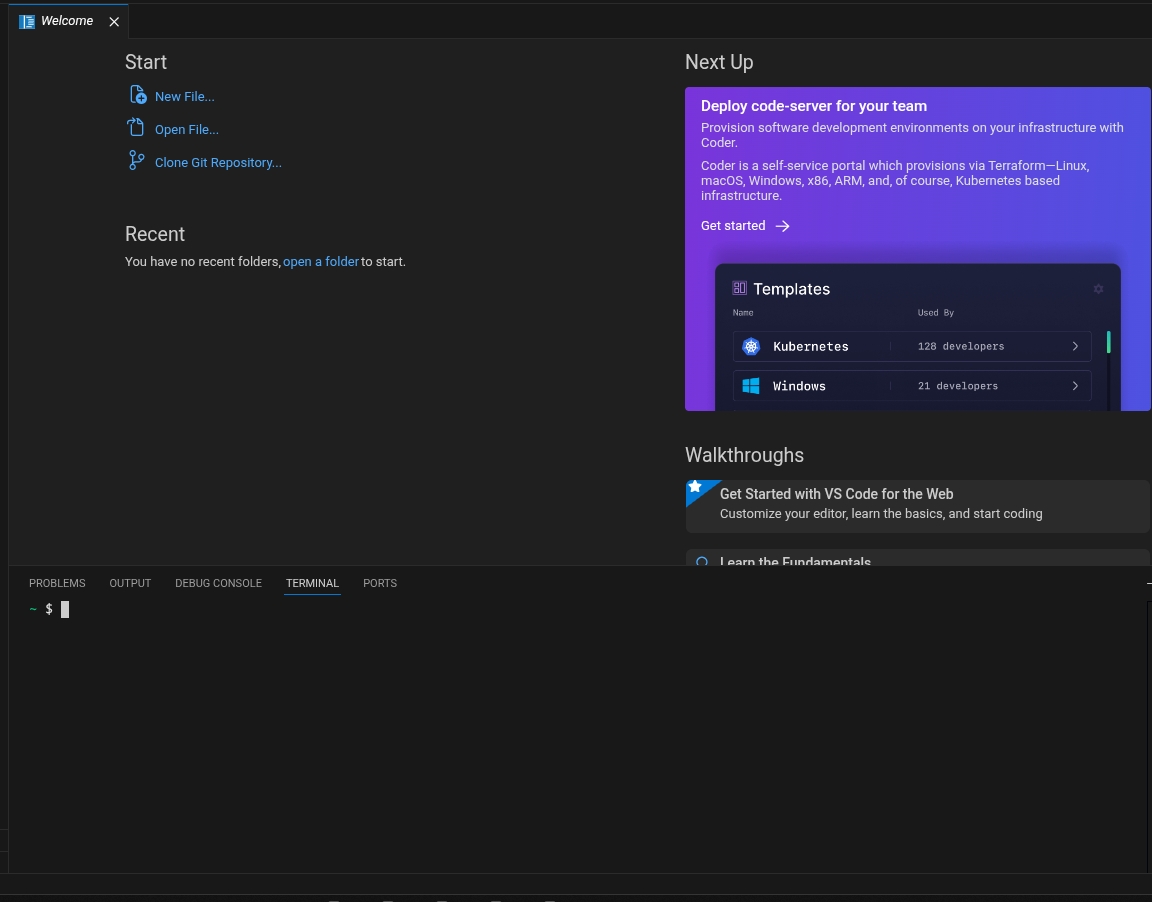Close the Welcome tab
1152x902 pixels.
[x=114, y=22]
